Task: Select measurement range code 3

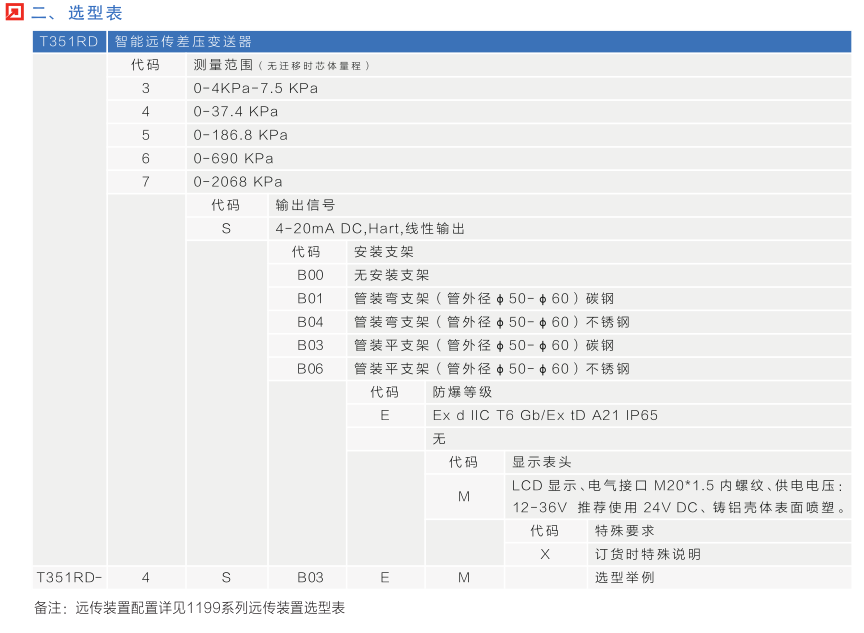Action: point(145,88)
